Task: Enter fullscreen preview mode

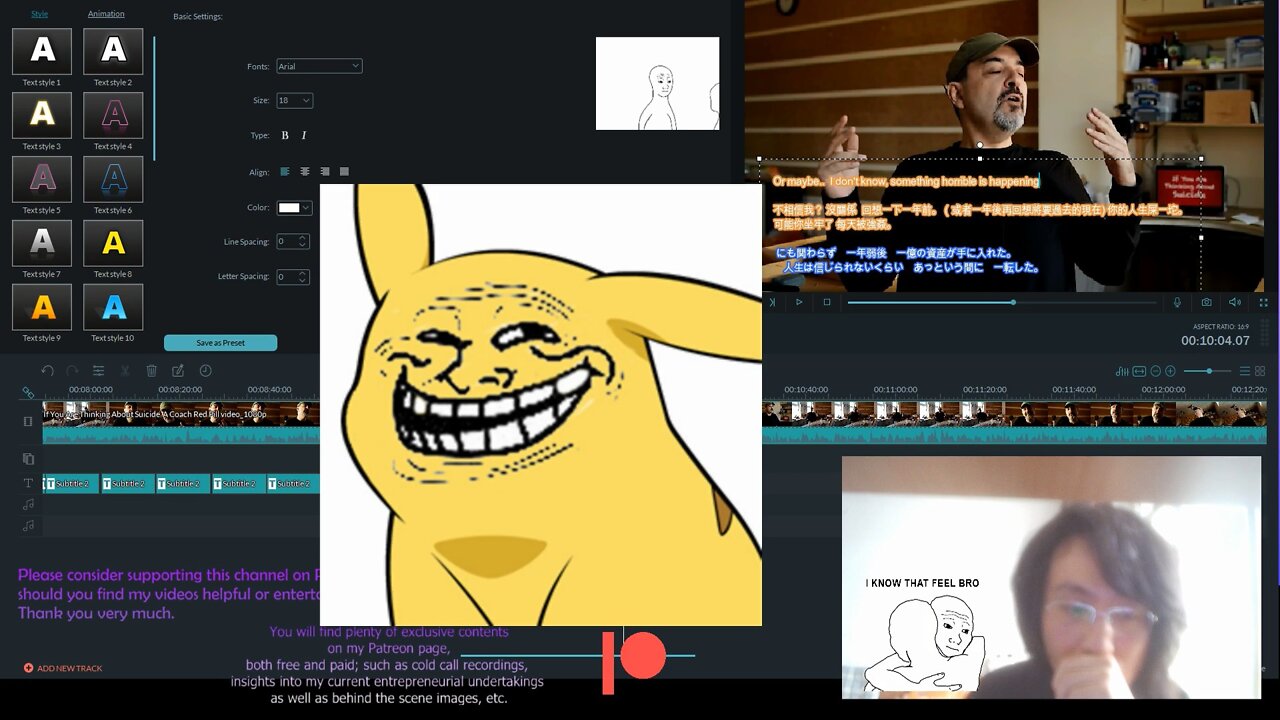Action: (1264, 302)
